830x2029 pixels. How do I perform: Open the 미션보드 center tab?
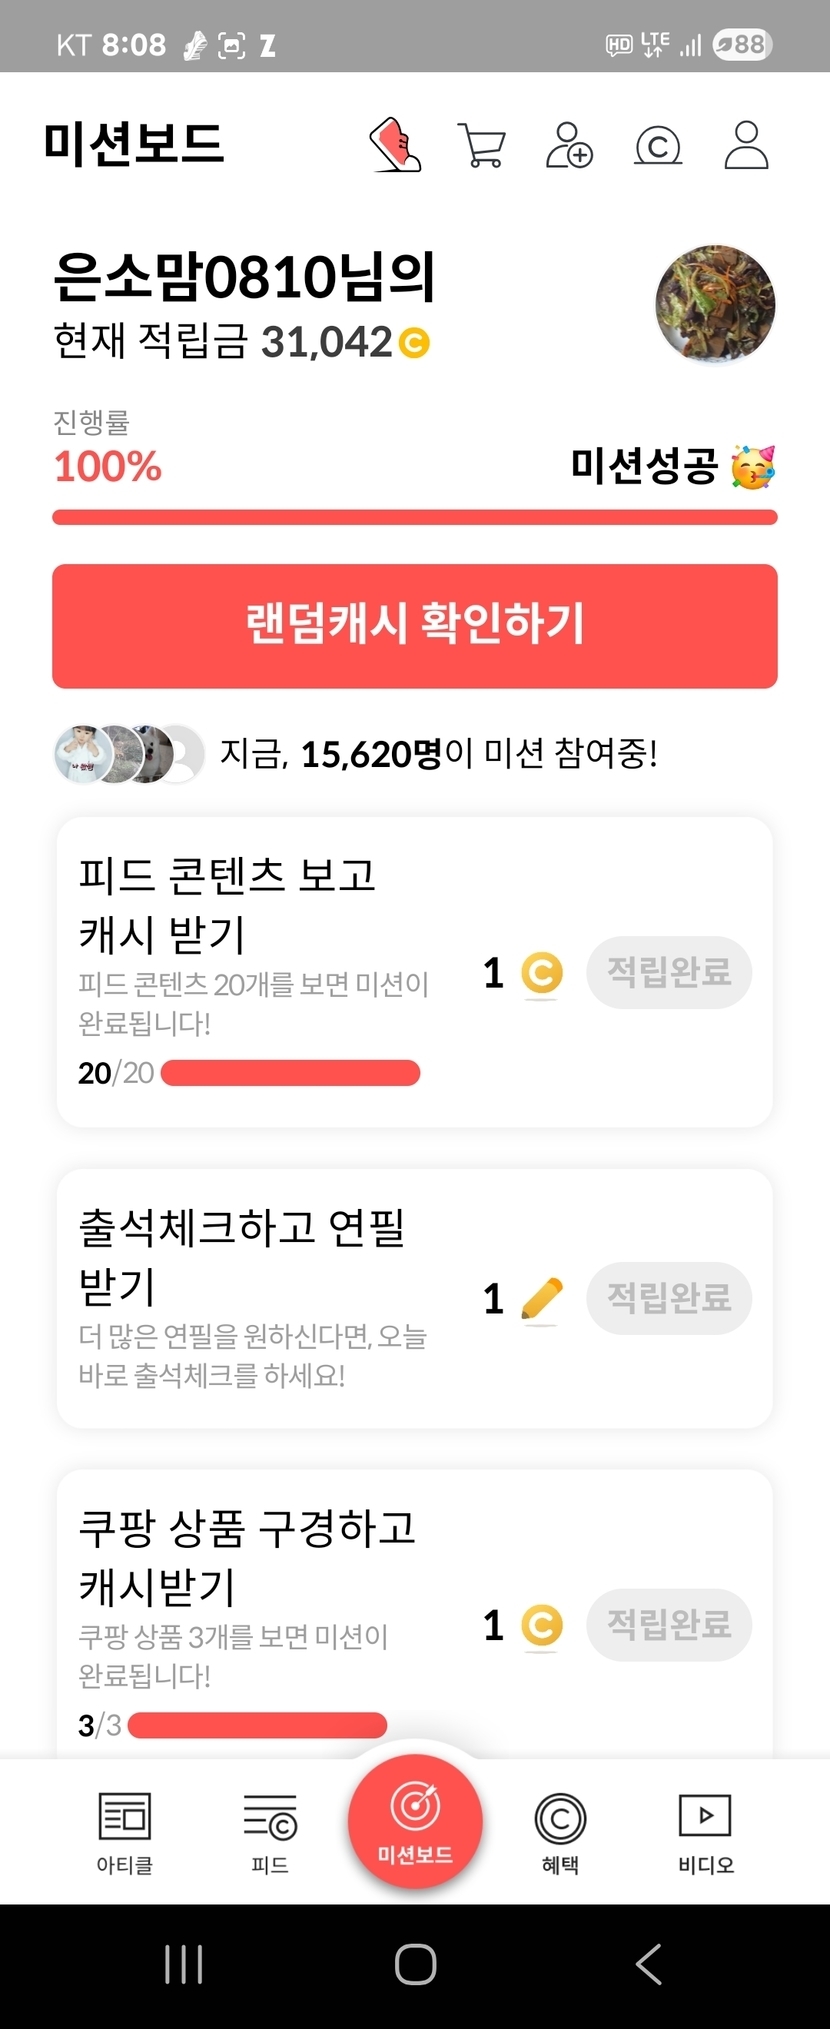[x=415, y=1822]
